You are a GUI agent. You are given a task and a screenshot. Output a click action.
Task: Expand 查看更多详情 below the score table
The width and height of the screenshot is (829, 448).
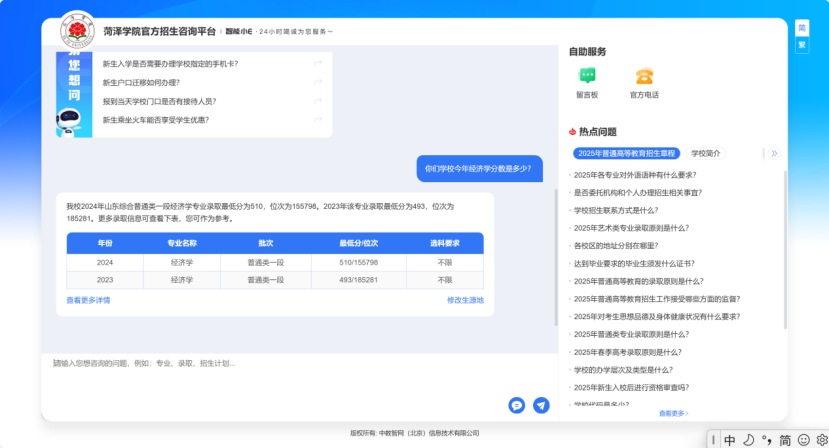88,300
